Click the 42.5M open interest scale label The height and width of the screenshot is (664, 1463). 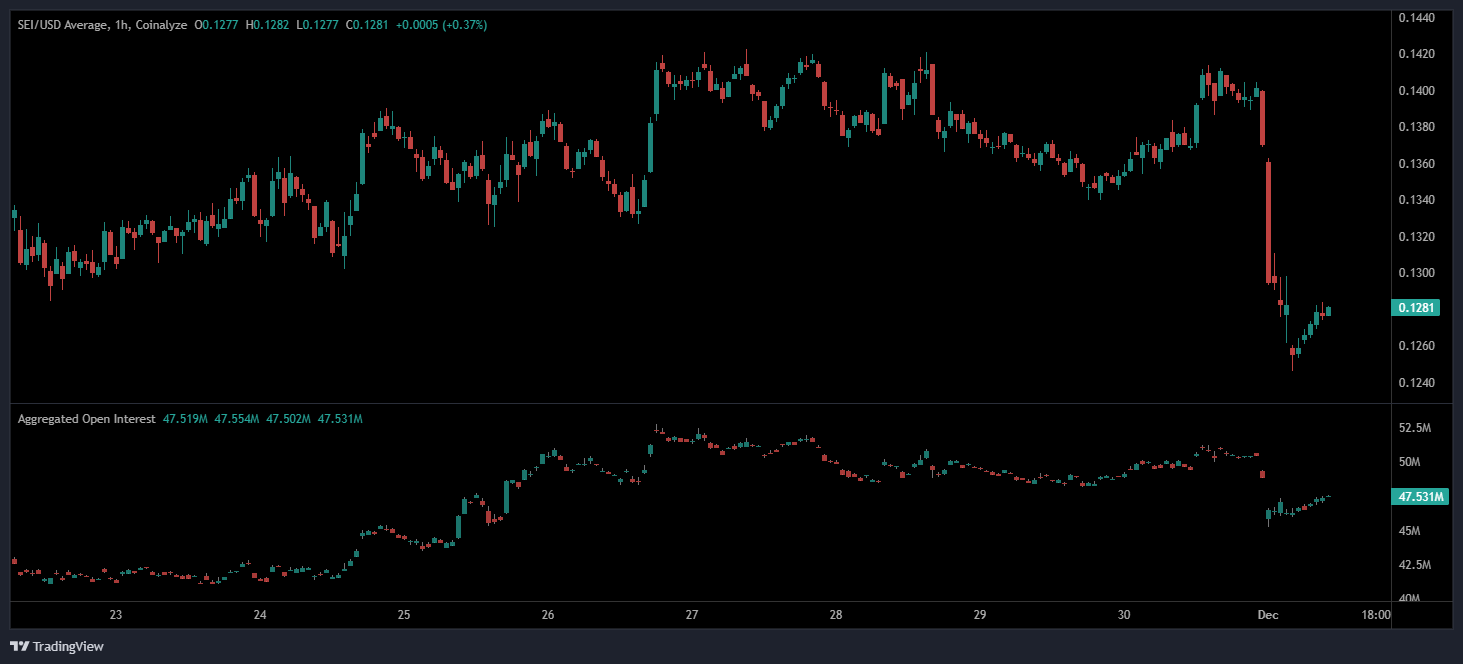(x=1416, y=565)
